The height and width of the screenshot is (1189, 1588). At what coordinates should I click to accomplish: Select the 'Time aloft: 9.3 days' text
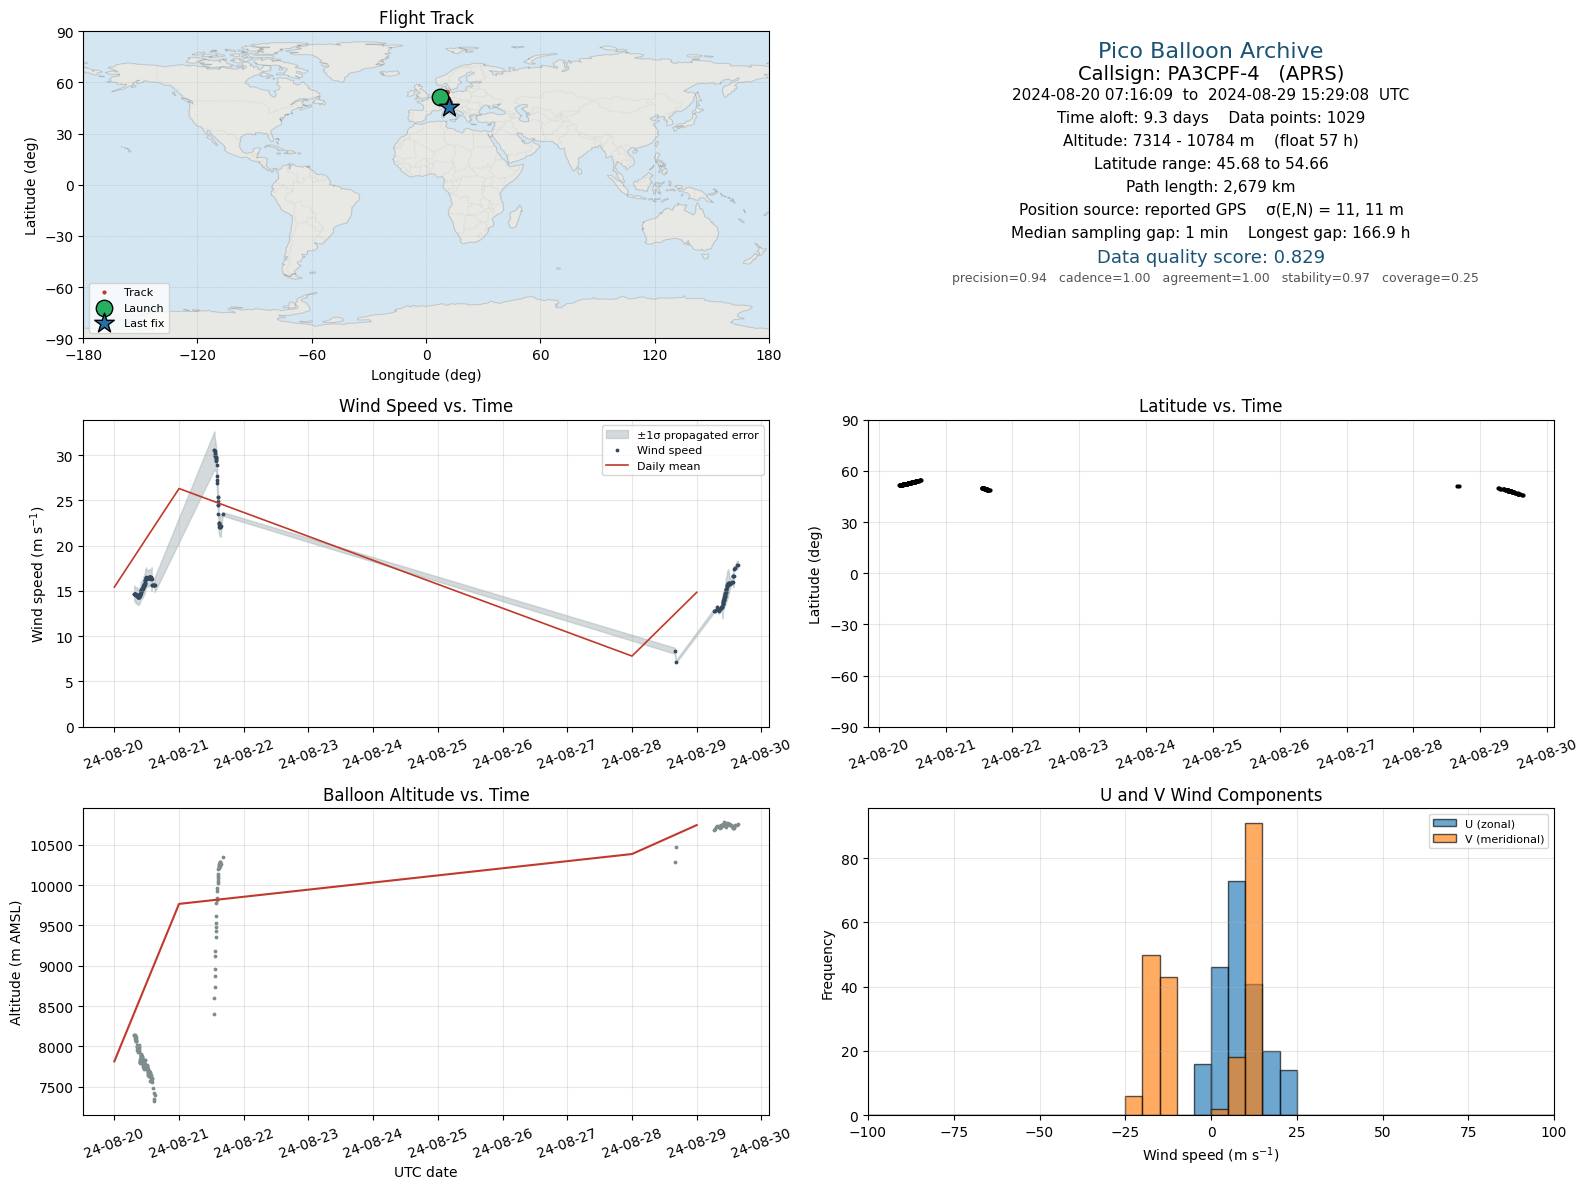(x=1132, y=118)
